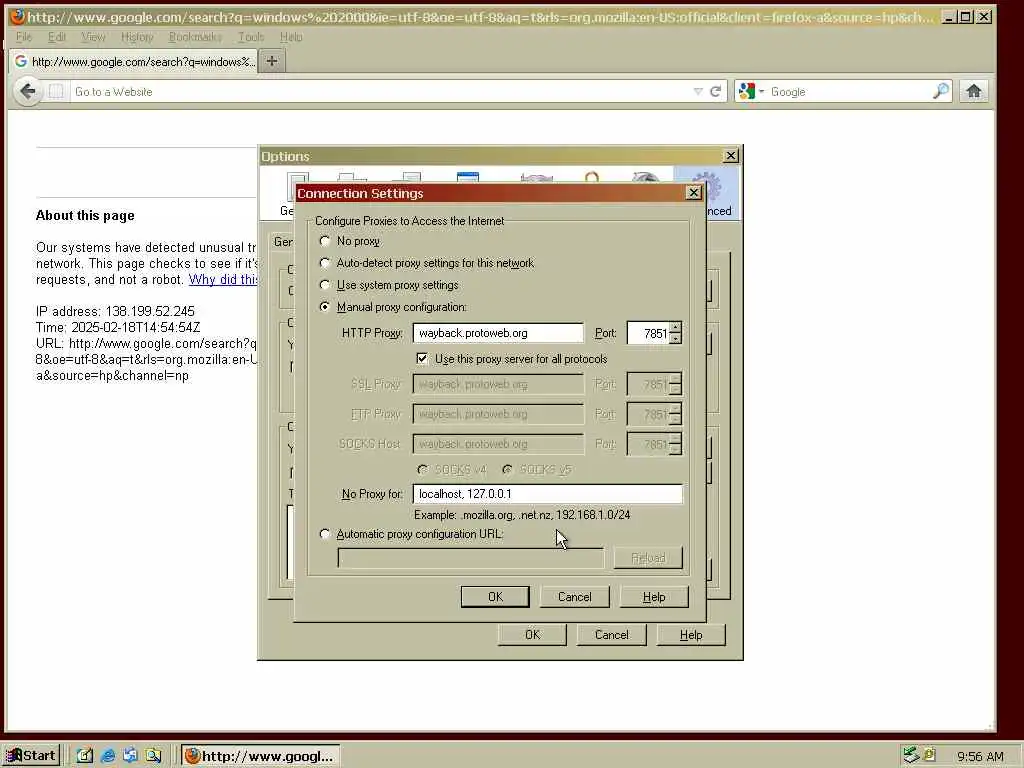Open the URL history dropdown arrow
Viewport: 1024px width, 768px height.
697,92
